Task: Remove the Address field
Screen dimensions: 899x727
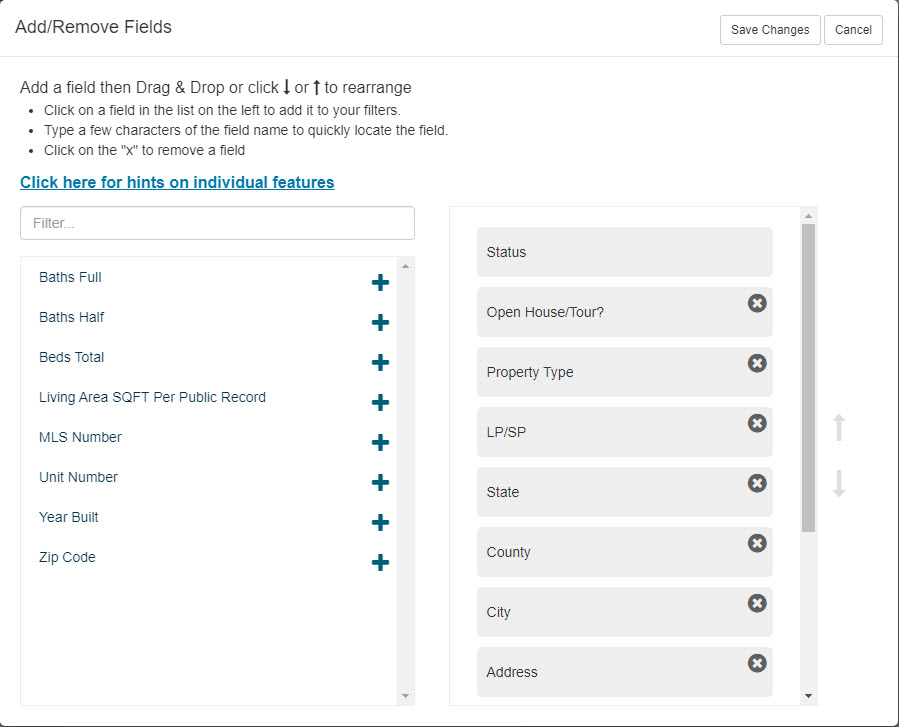Action: pos(757,663)
